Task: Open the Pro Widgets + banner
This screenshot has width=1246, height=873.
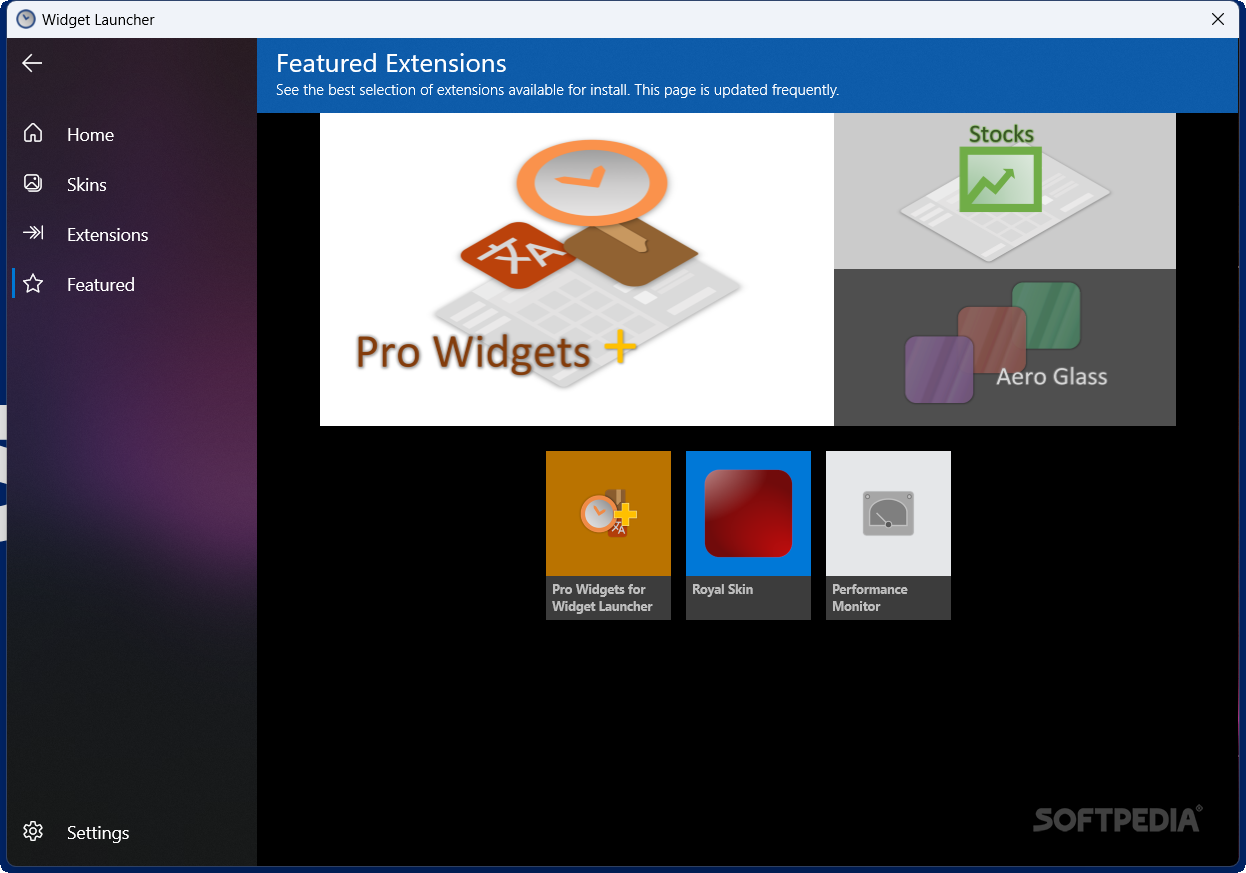Action: [577, 269]
